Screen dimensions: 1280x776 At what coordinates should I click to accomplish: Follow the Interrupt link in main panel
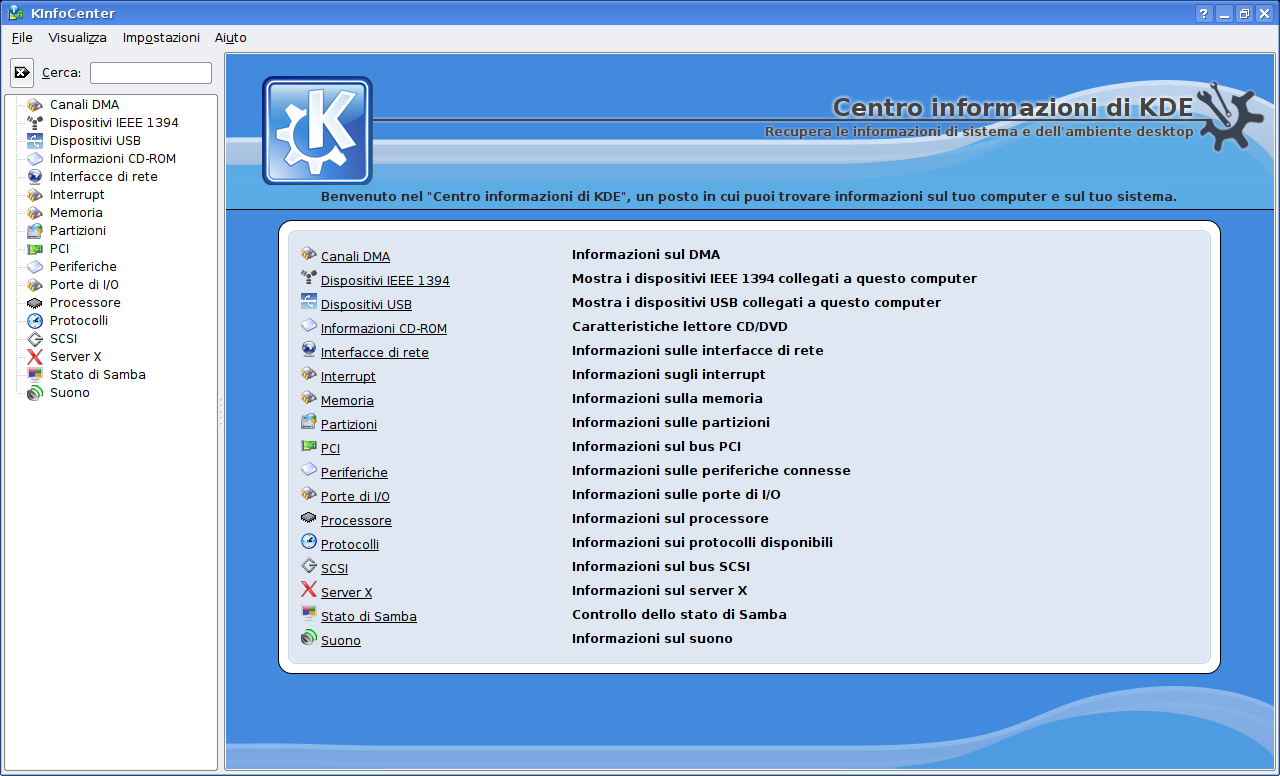[x=348, y=377]
